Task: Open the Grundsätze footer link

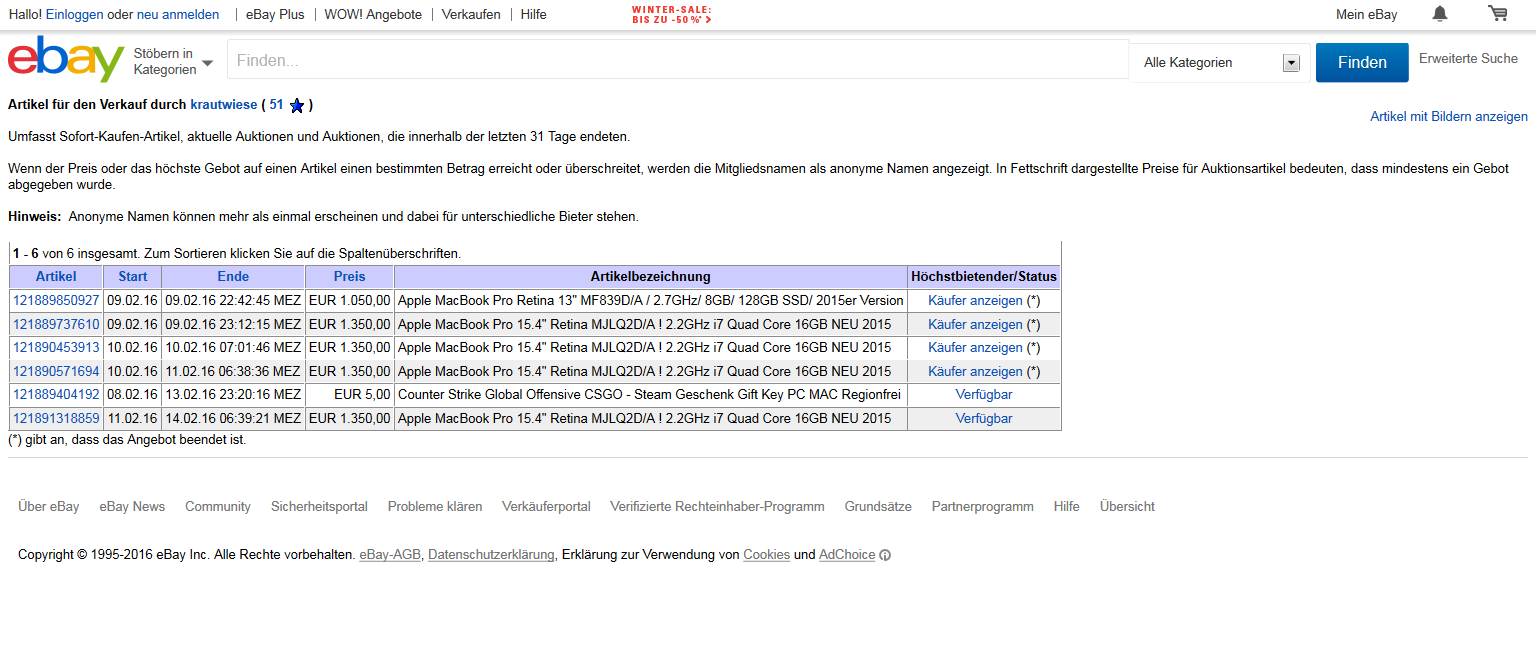Action: click(x=878, y=507)
